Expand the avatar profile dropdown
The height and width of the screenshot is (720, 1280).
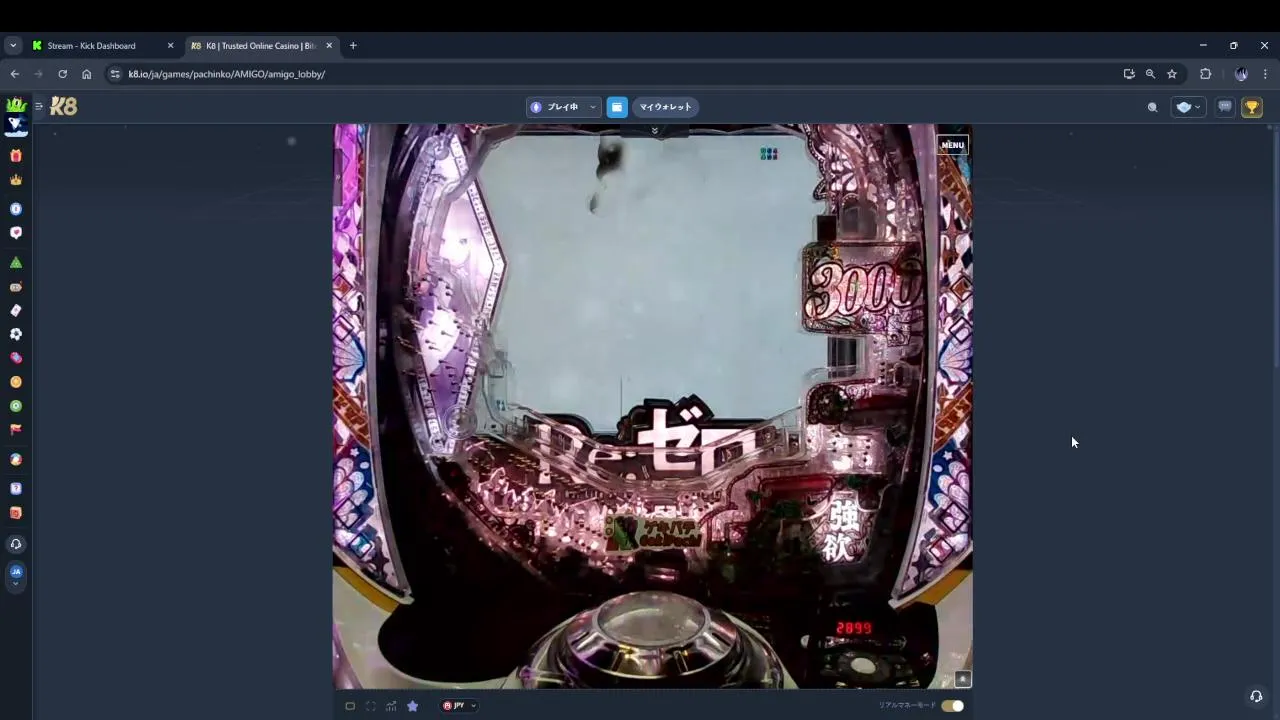click(1188, 107)
